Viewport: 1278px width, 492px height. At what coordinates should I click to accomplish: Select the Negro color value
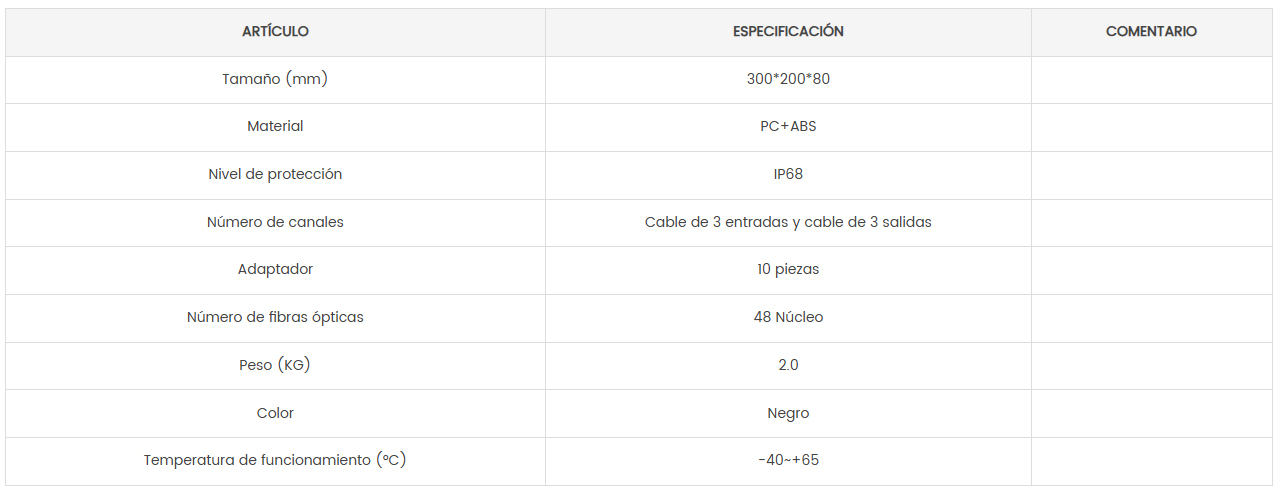pyautogui.click(x=788, y=413)
